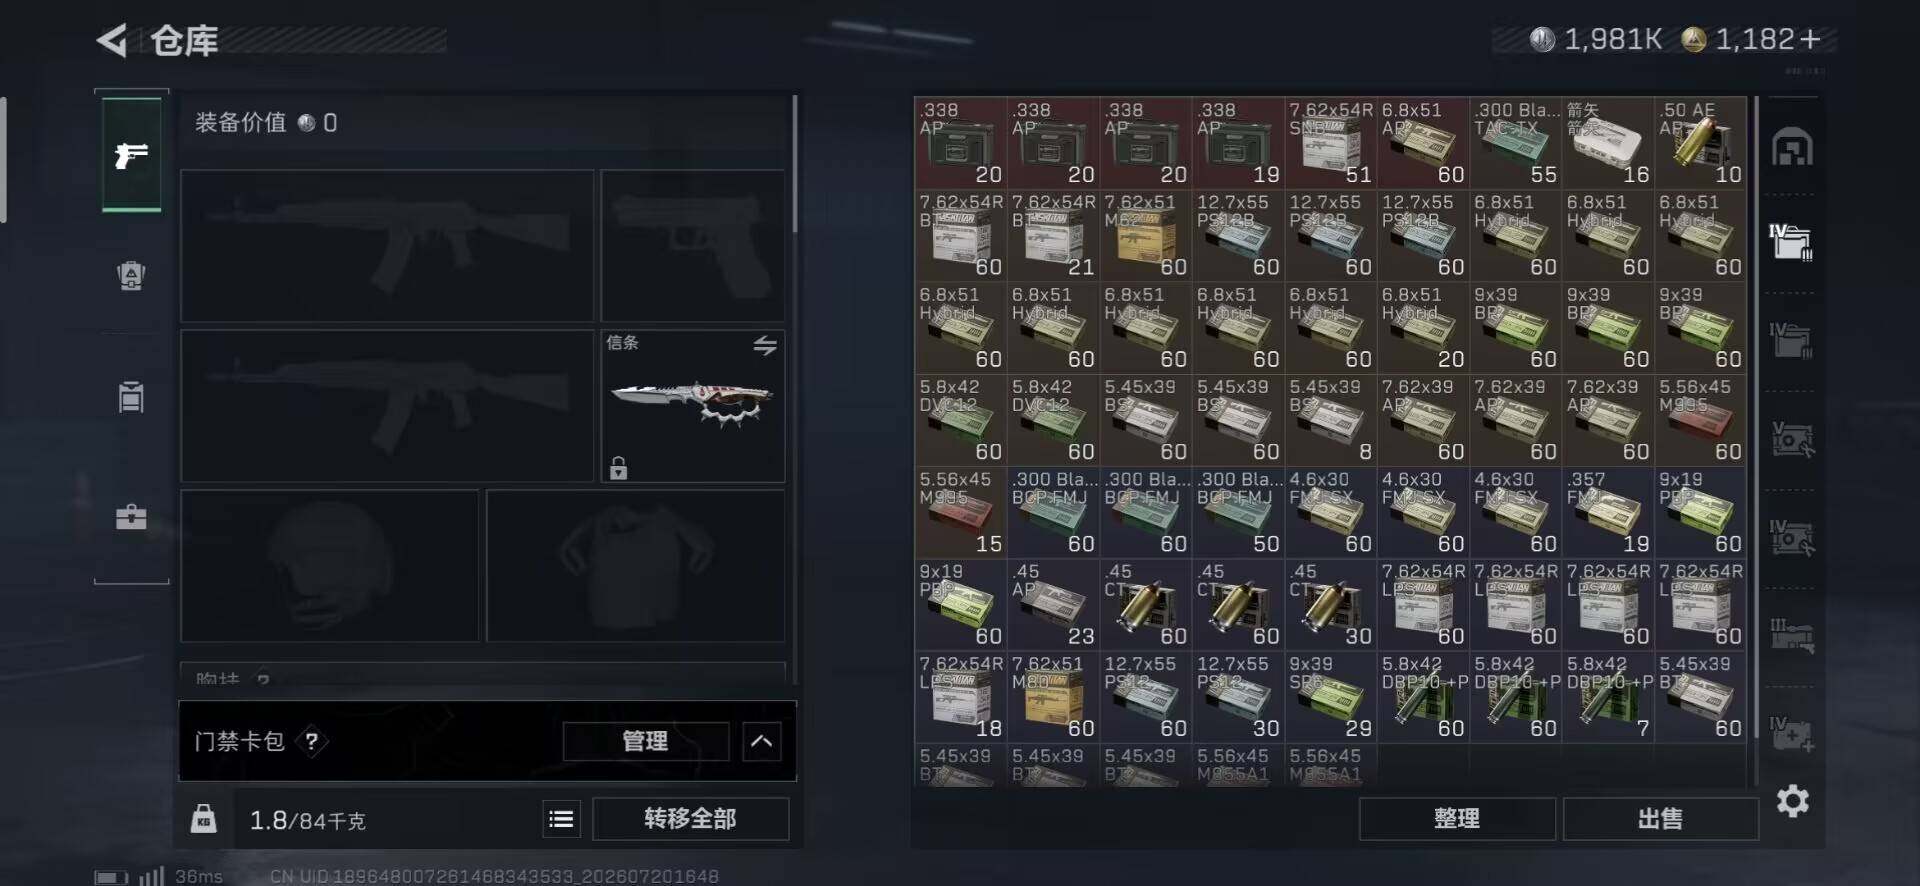Tap the rifle slot beside the 信条 knife
Screen dimensions: 1920x886
pos(387,406)
